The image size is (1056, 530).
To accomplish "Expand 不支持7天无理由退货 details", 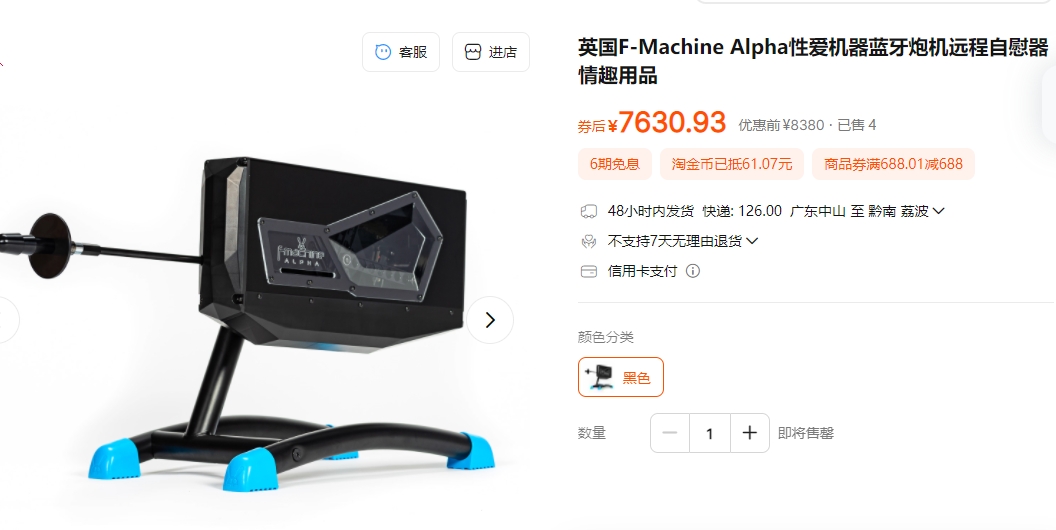I will coord(683,241).
